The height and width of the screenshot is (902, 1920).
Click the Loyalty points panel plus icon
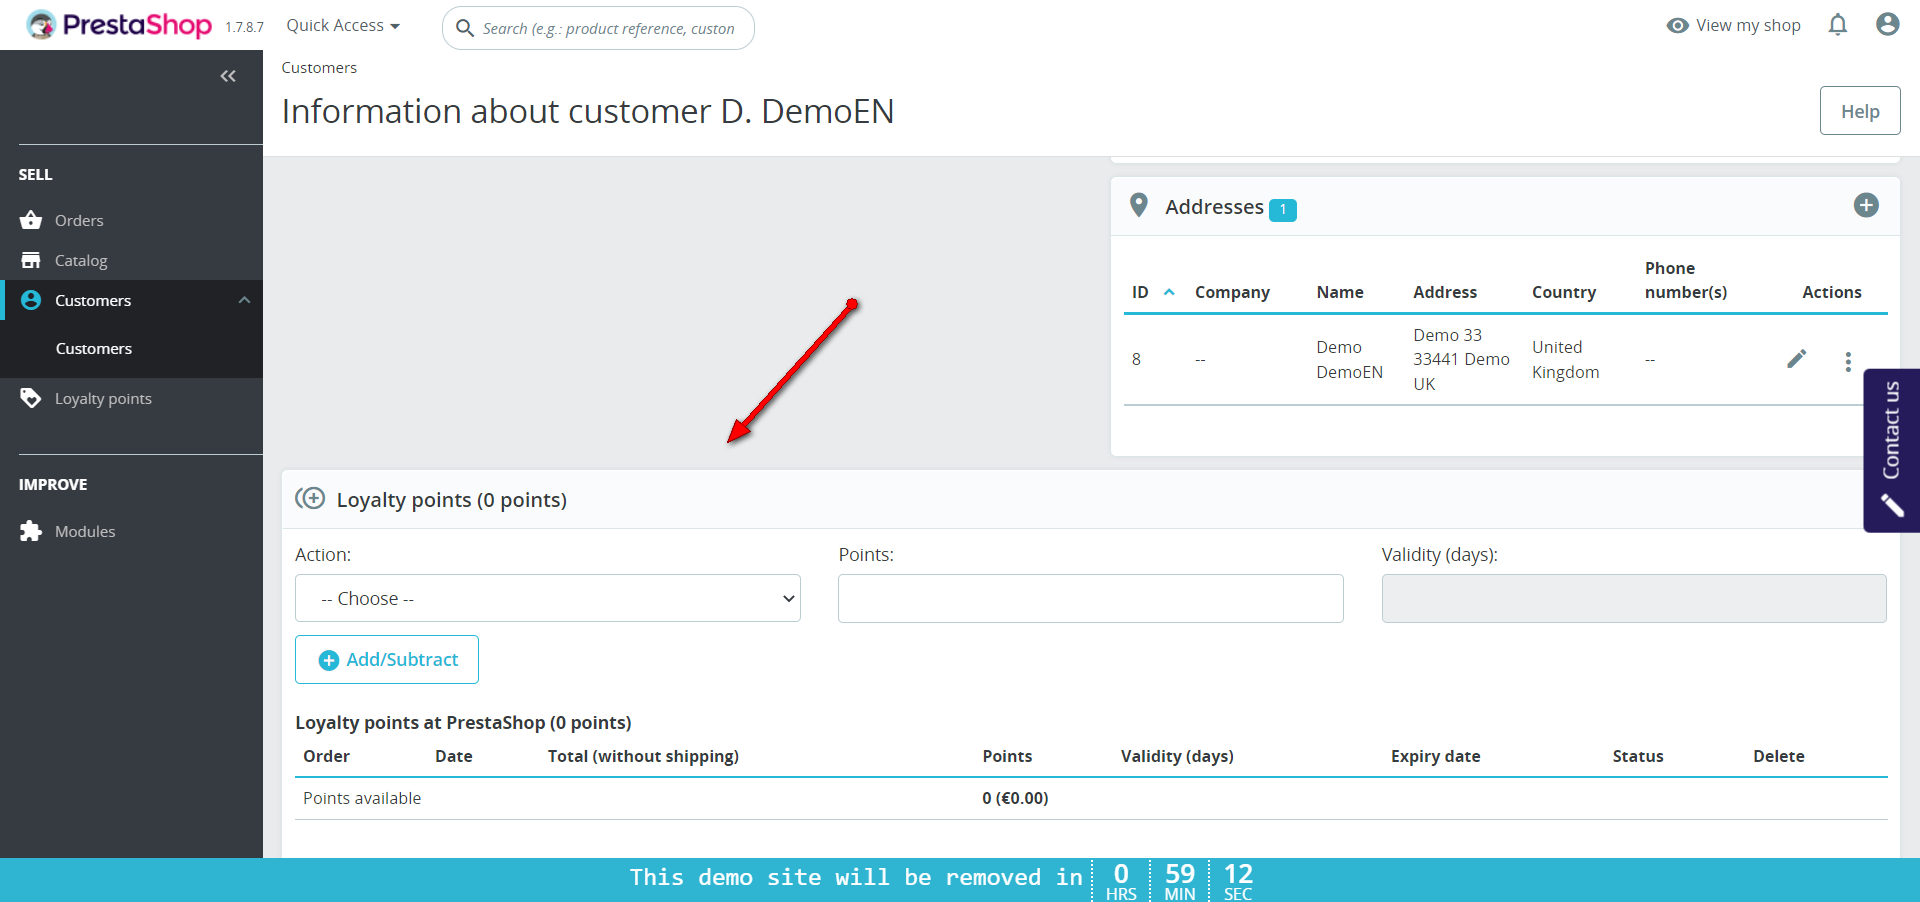[311, 498]
